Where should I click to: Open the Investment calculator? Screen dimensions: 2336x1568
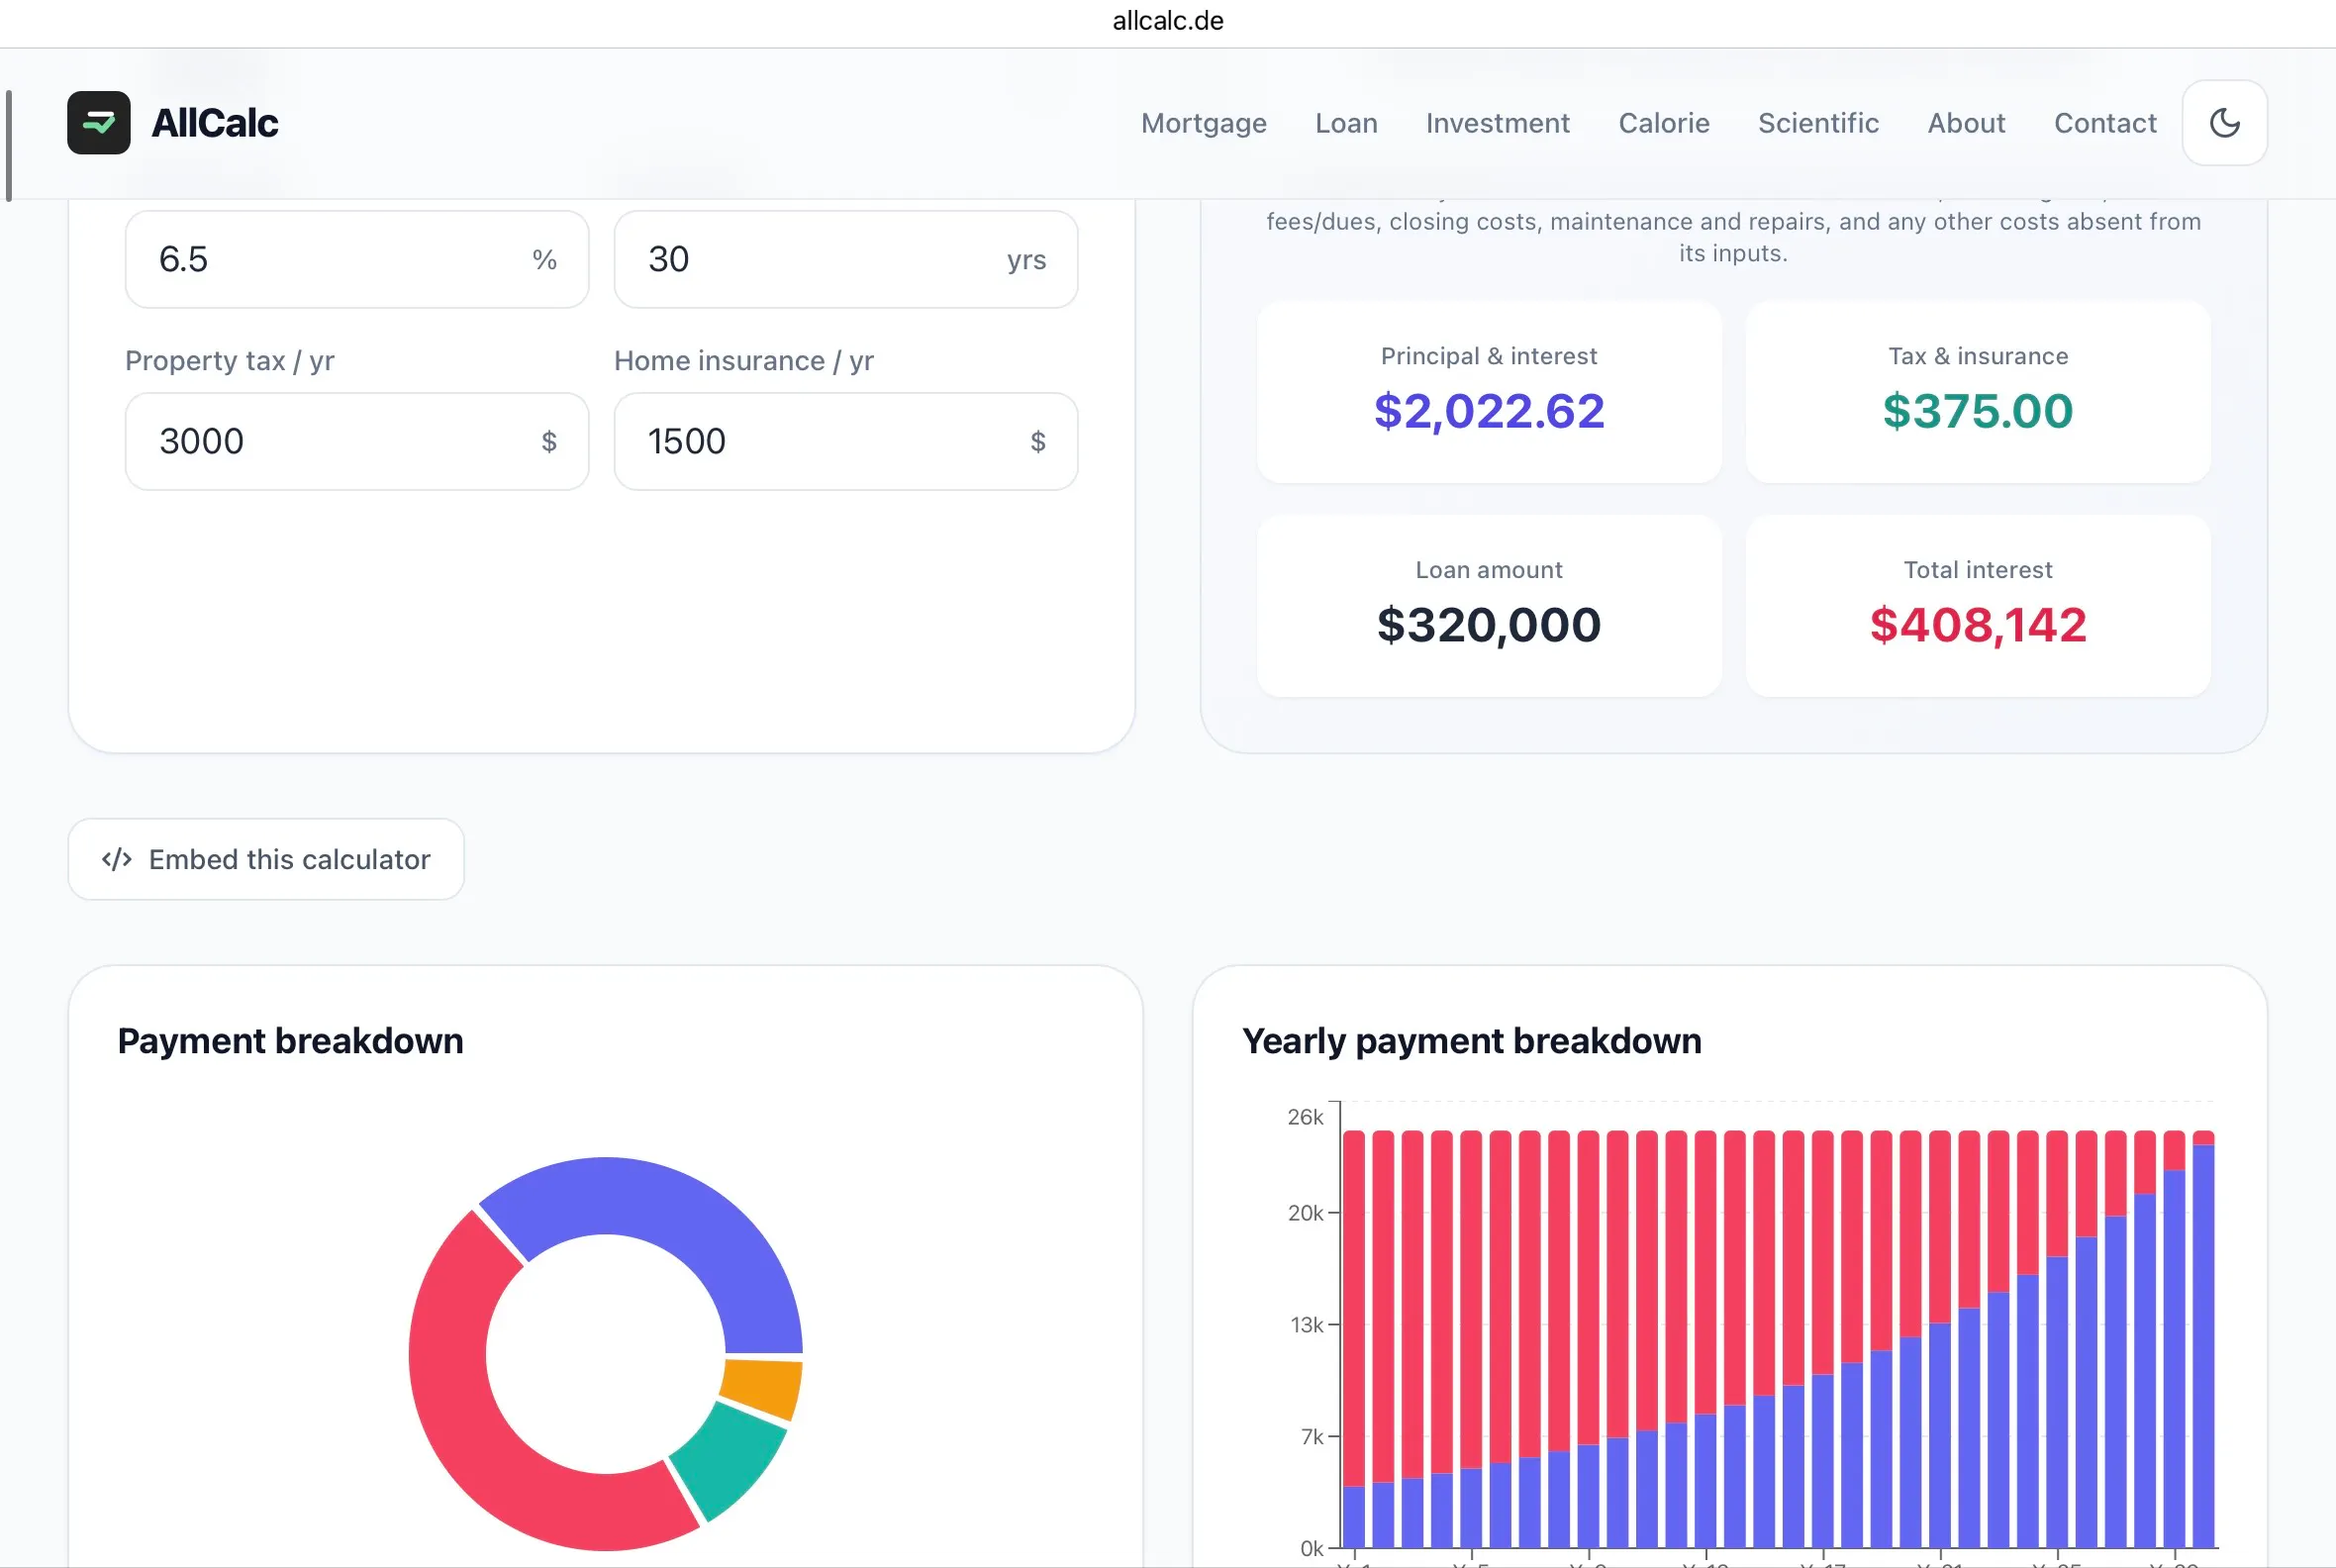(x=1498, y=123)
